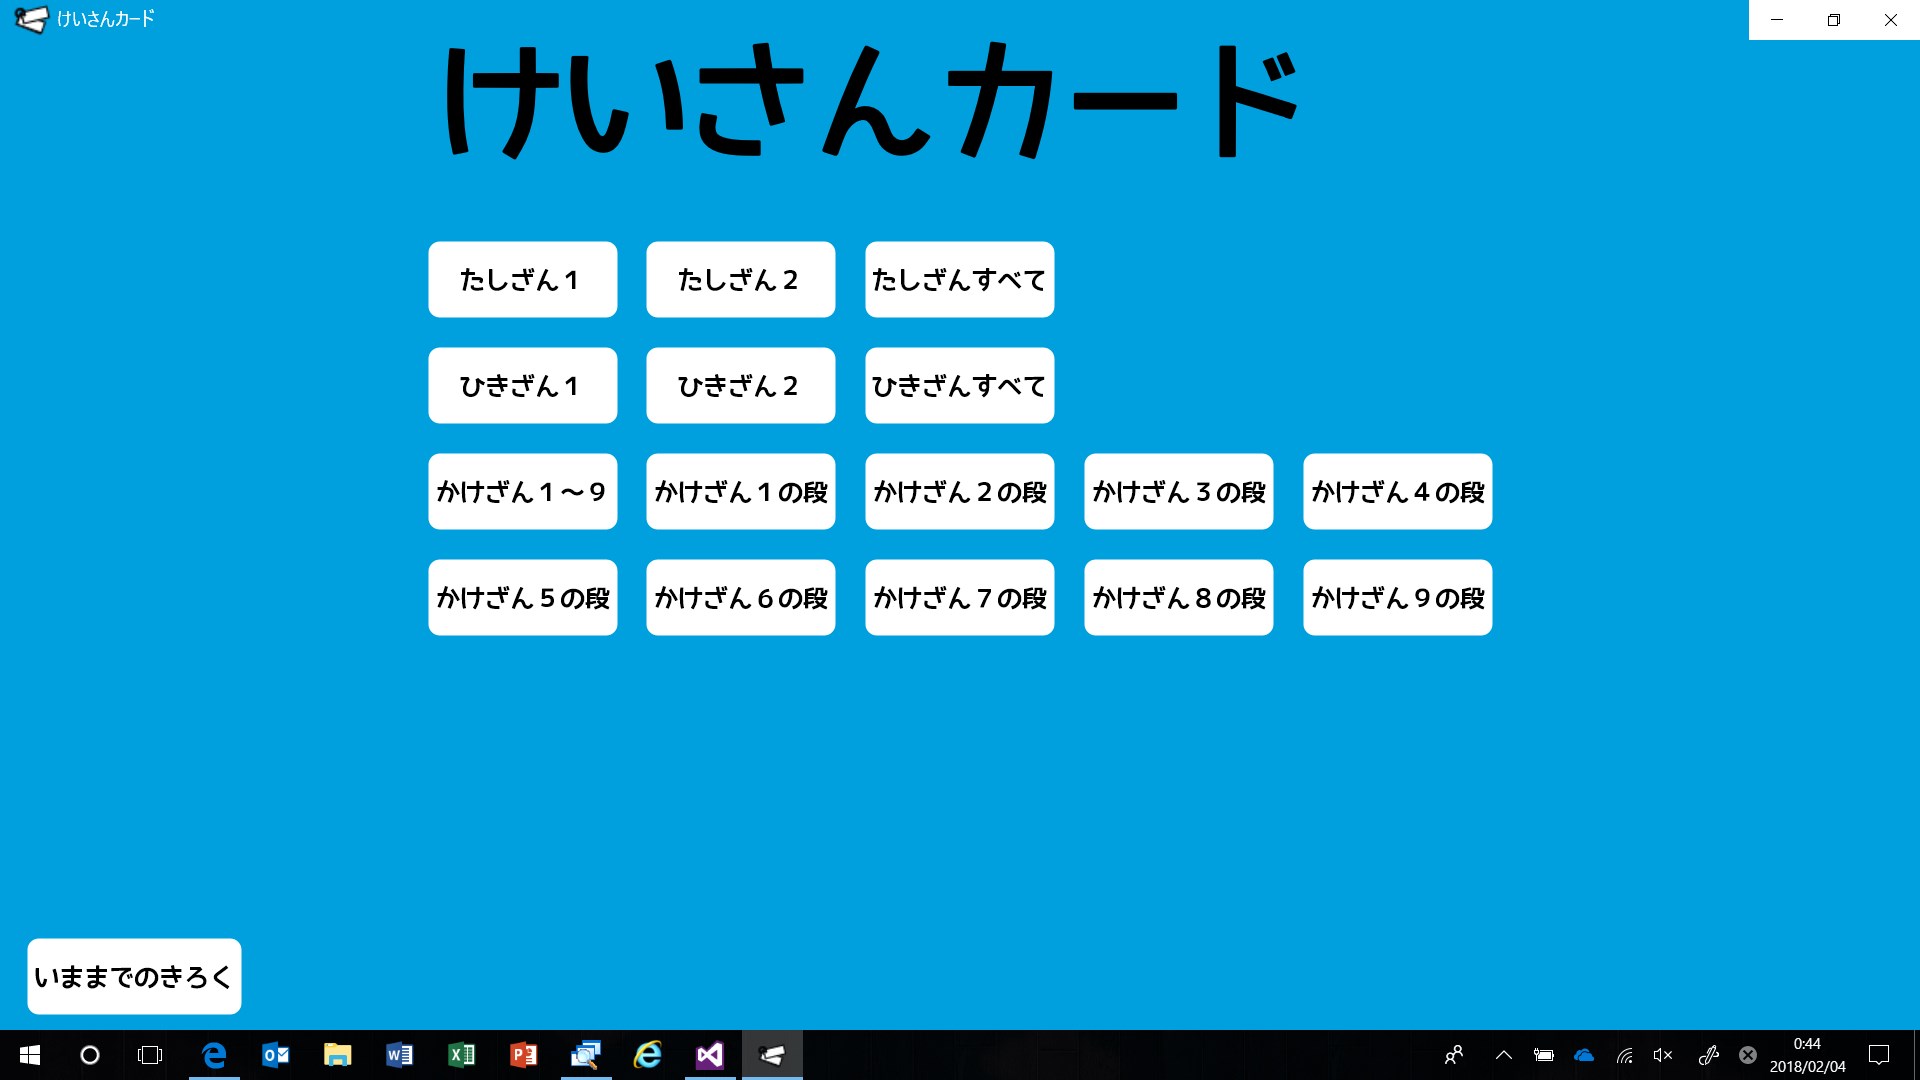The height and width of the screenshot is (1080, 1920).
Task: Open Visual Studio from the taskbar
Action: (x=710, y=1055)
